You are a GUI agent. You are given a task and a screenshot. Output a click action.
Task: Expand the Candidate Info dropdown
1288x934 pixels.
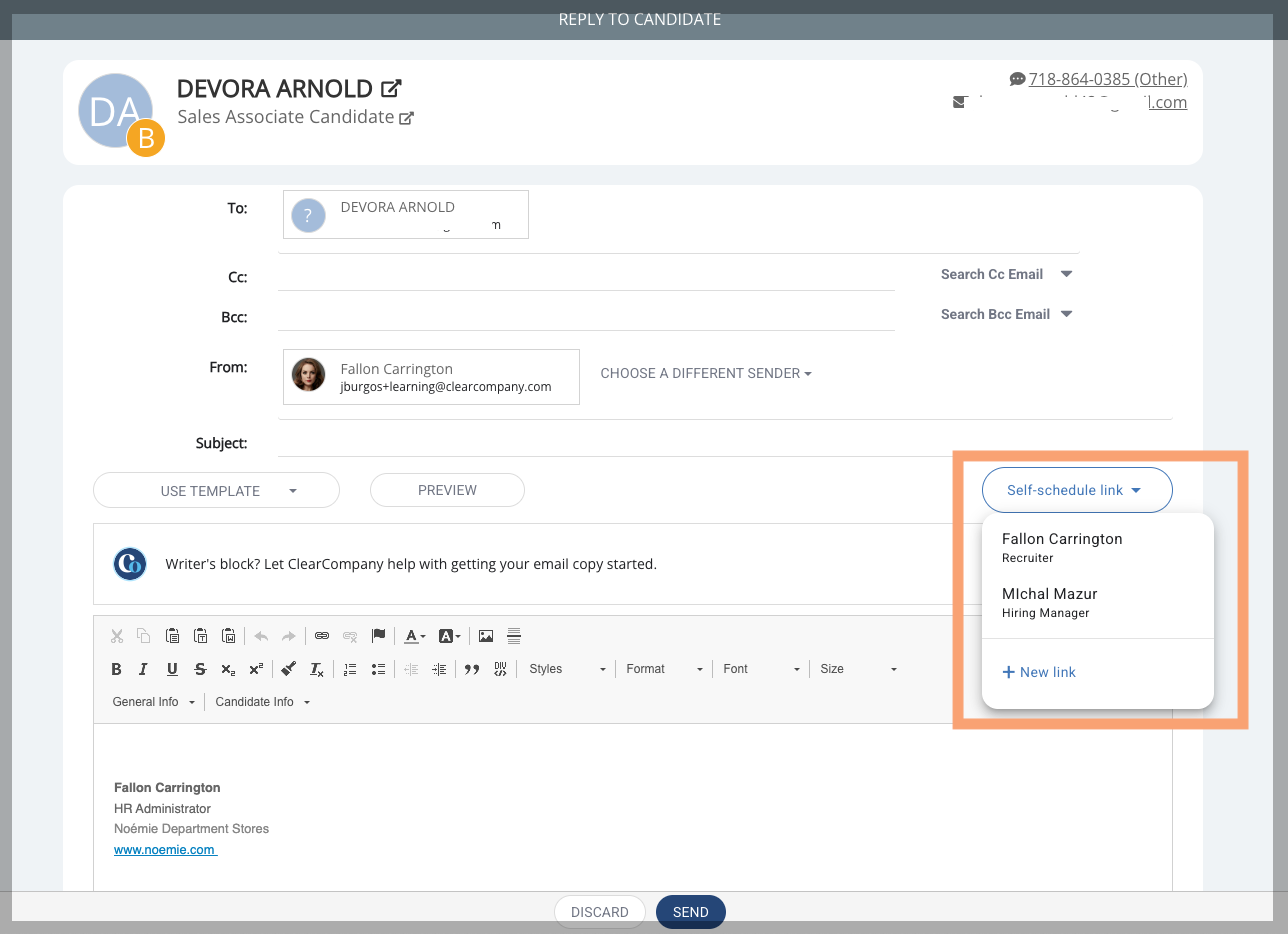click(263, 702)
